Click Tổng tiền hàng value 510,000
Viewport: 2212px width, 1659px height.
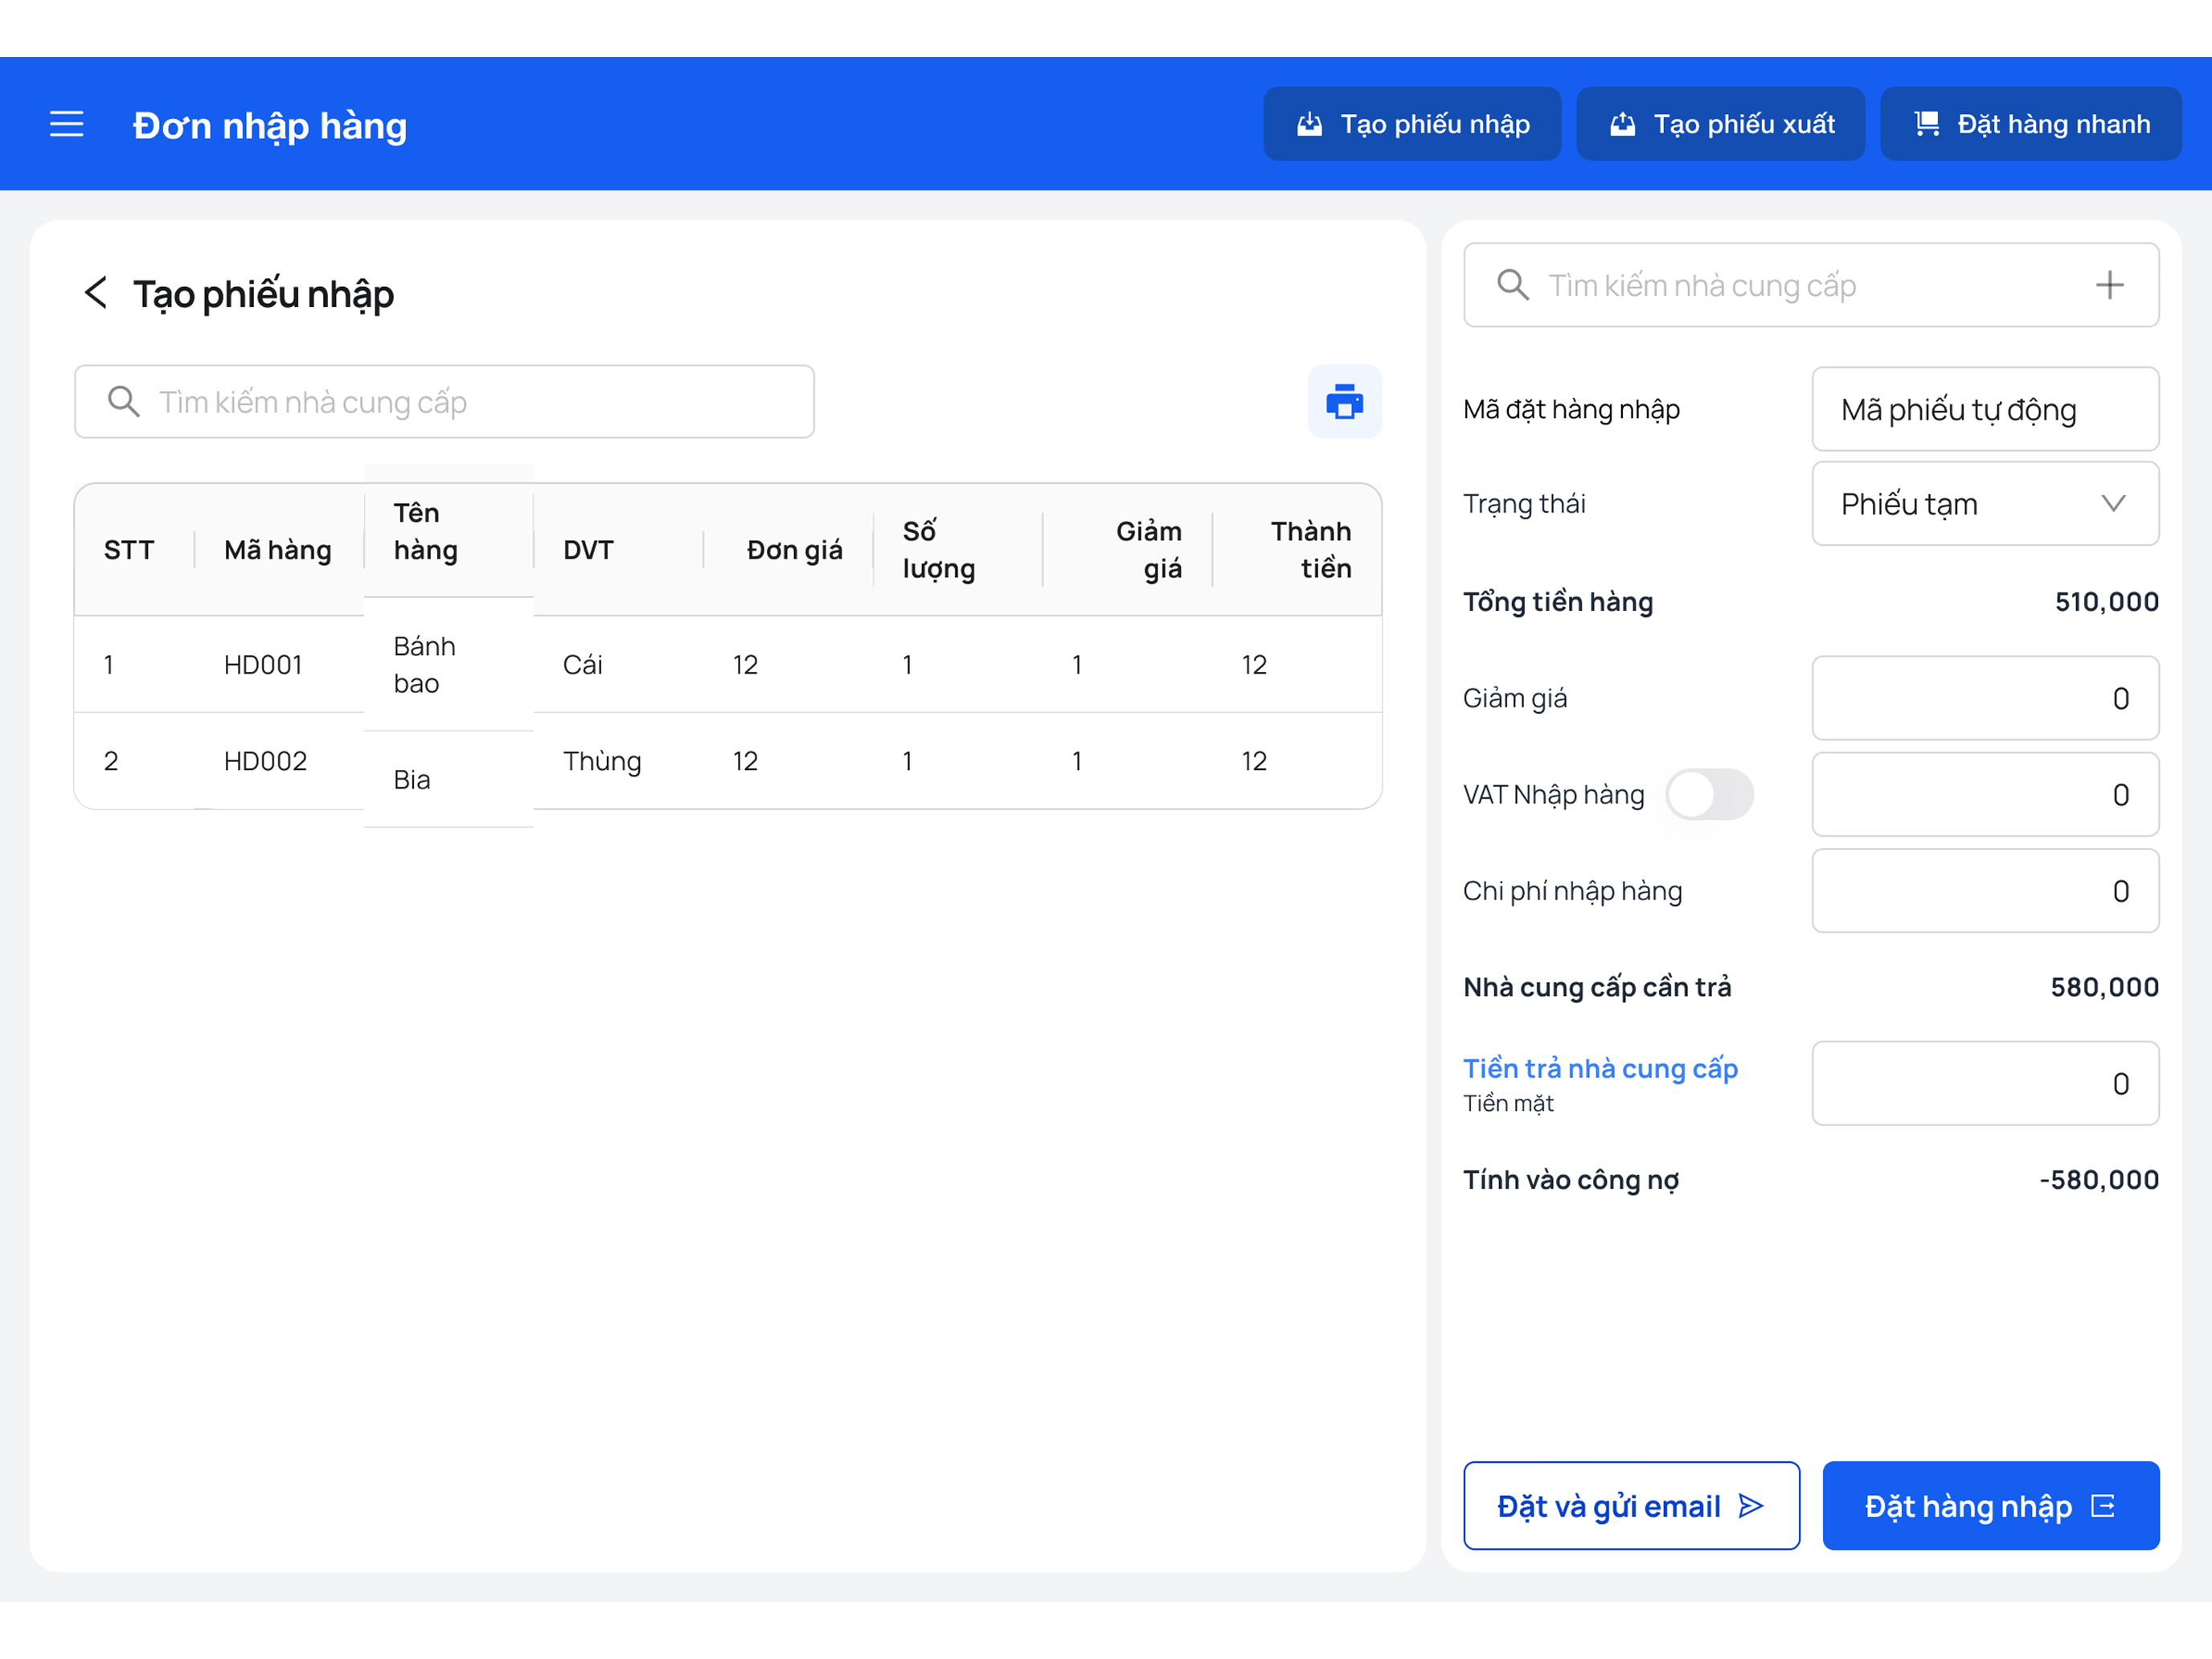coord(2107,602)
